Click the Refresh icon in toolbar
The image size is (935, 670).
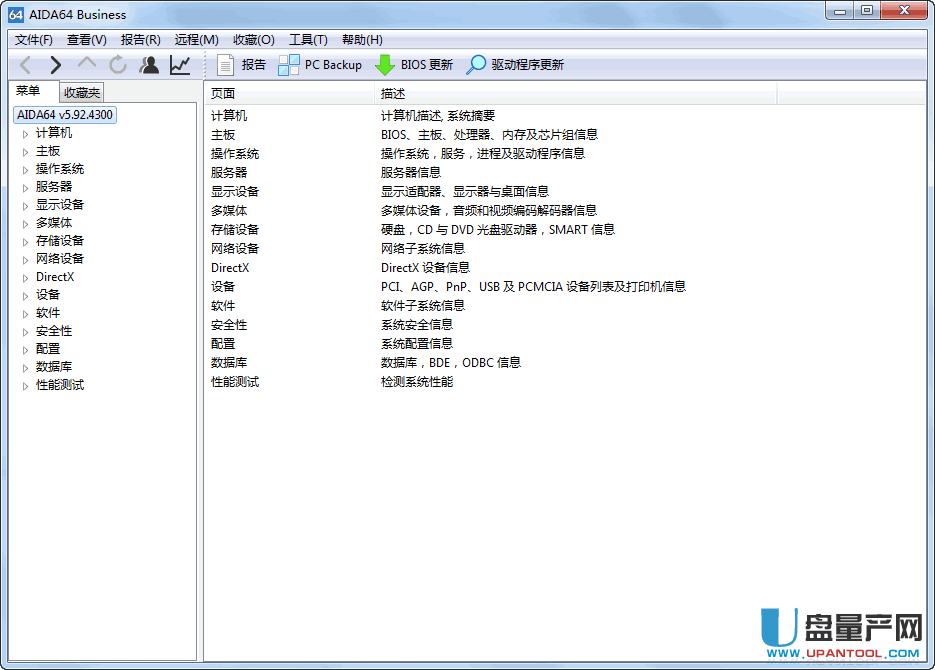[118, 65]
